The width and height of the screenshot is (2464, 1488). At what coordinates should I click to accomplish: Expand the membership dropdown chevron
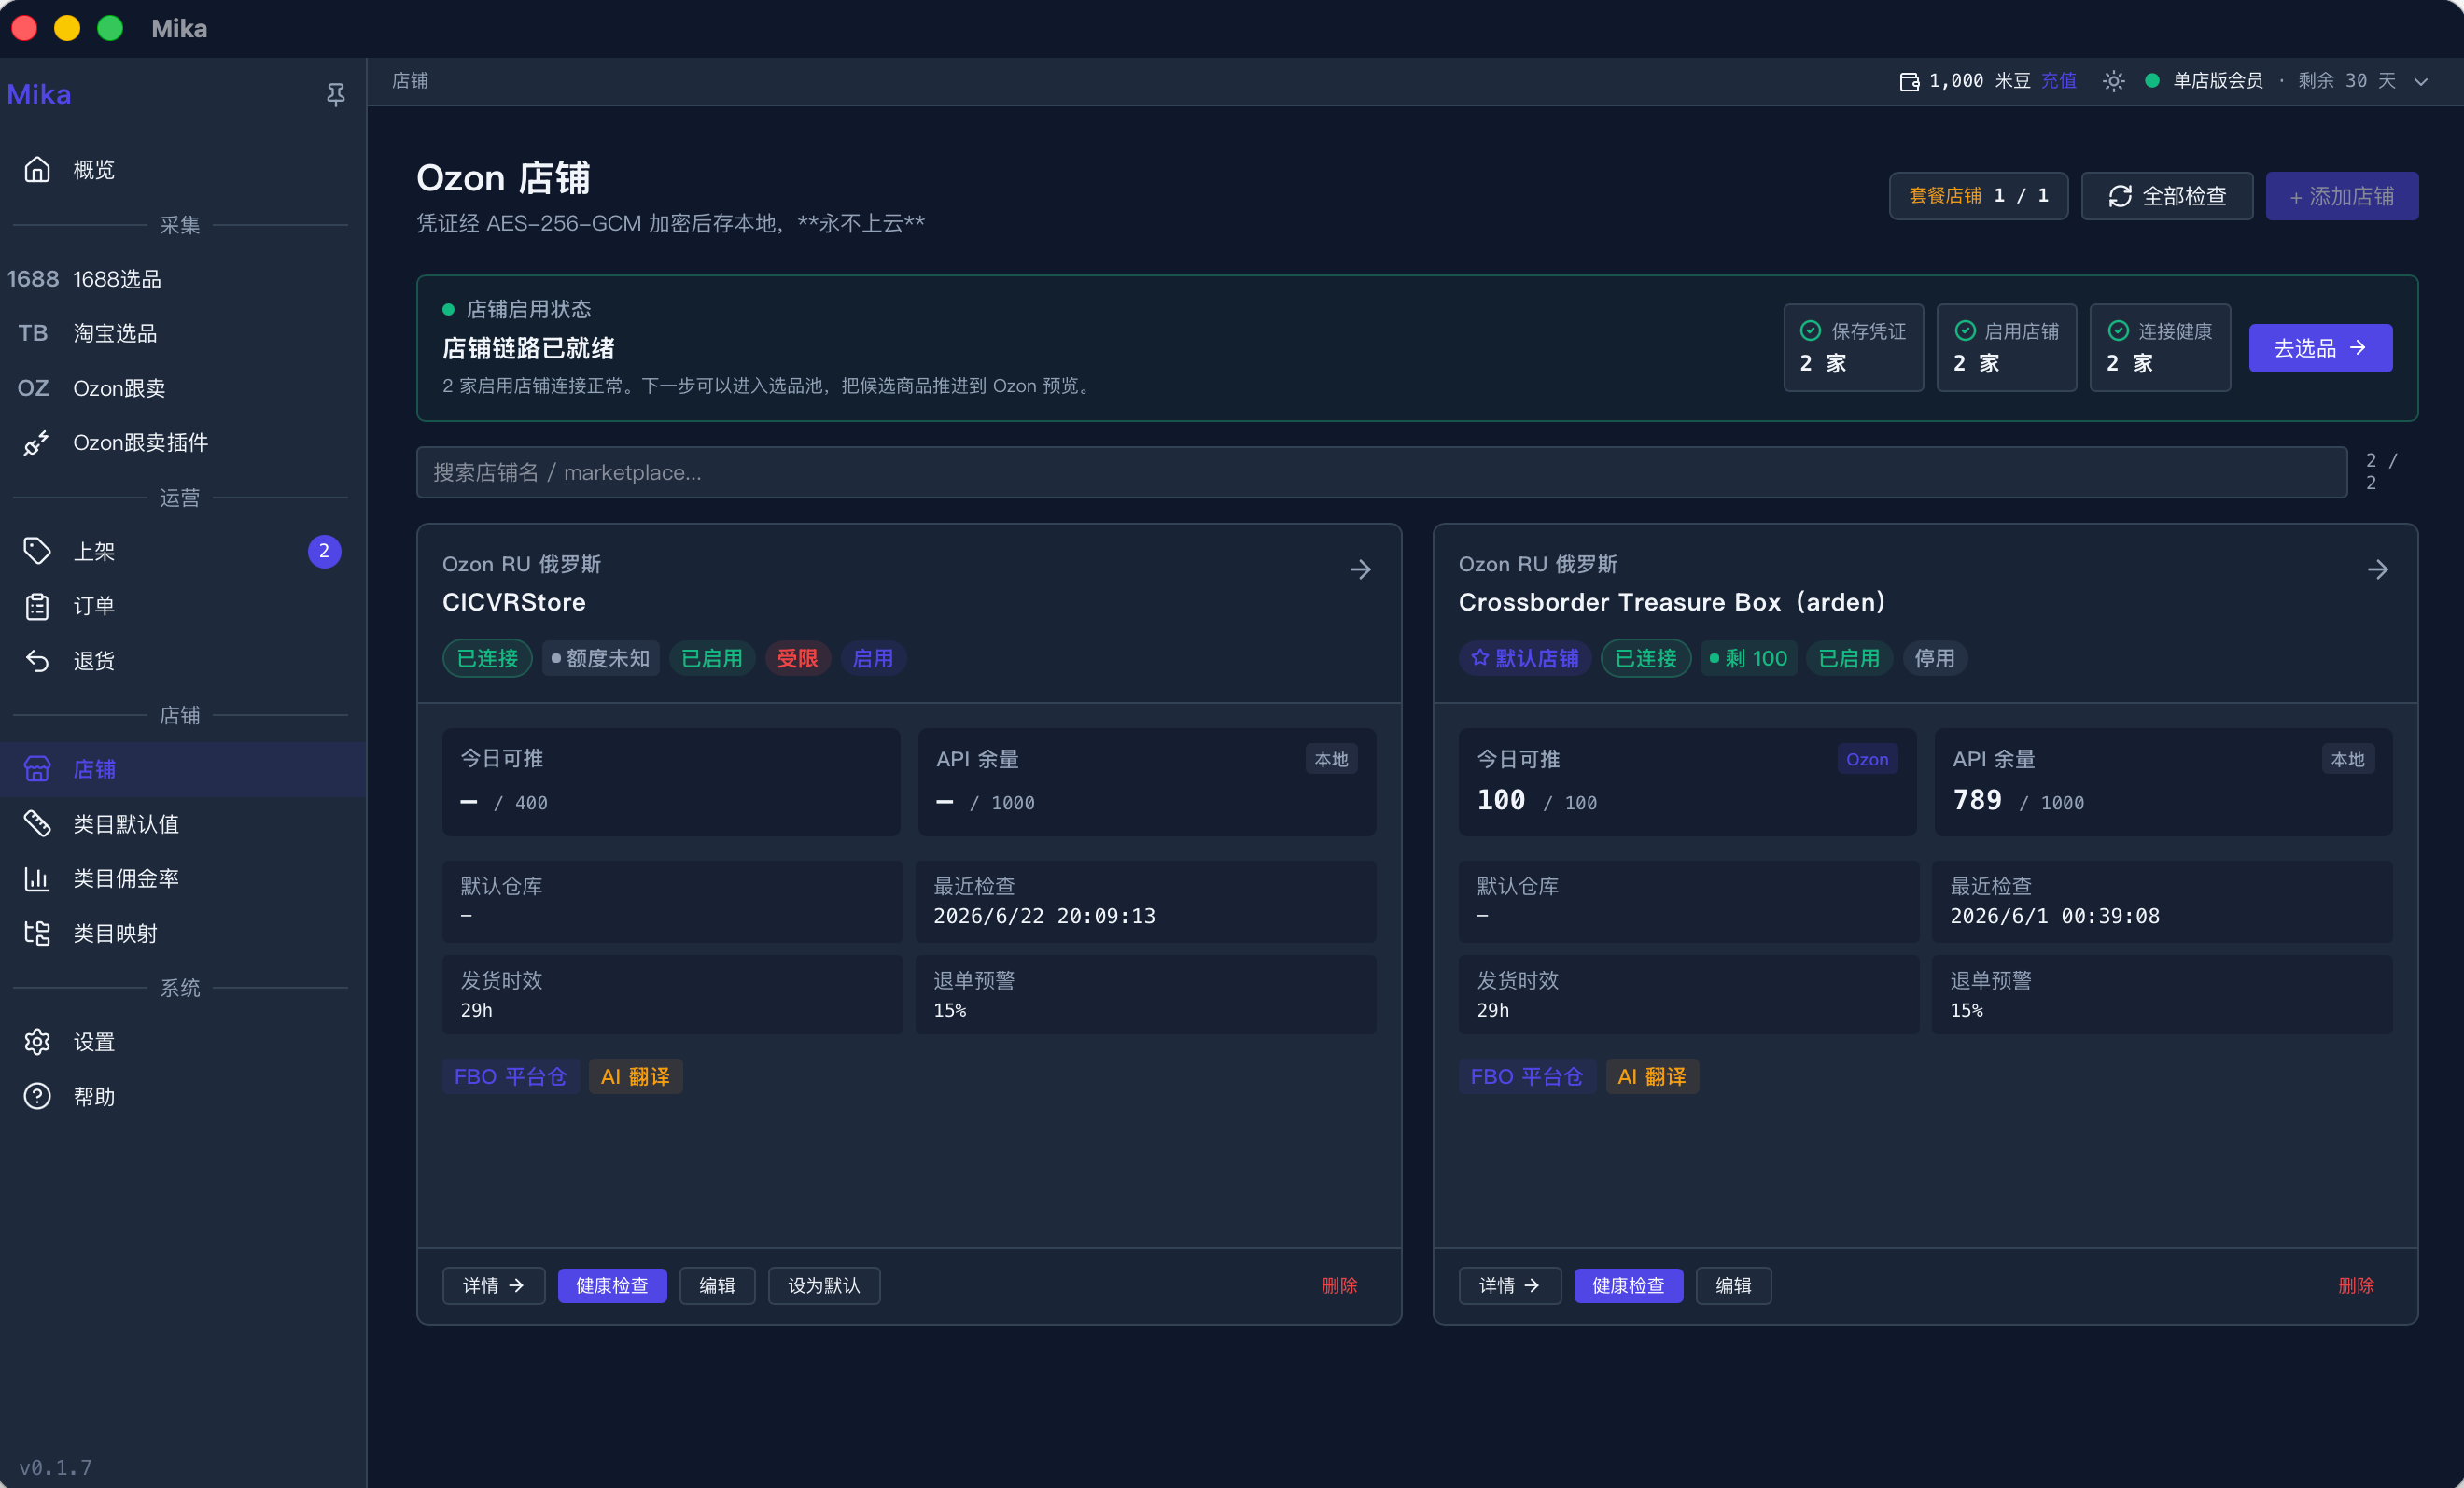2421,81
